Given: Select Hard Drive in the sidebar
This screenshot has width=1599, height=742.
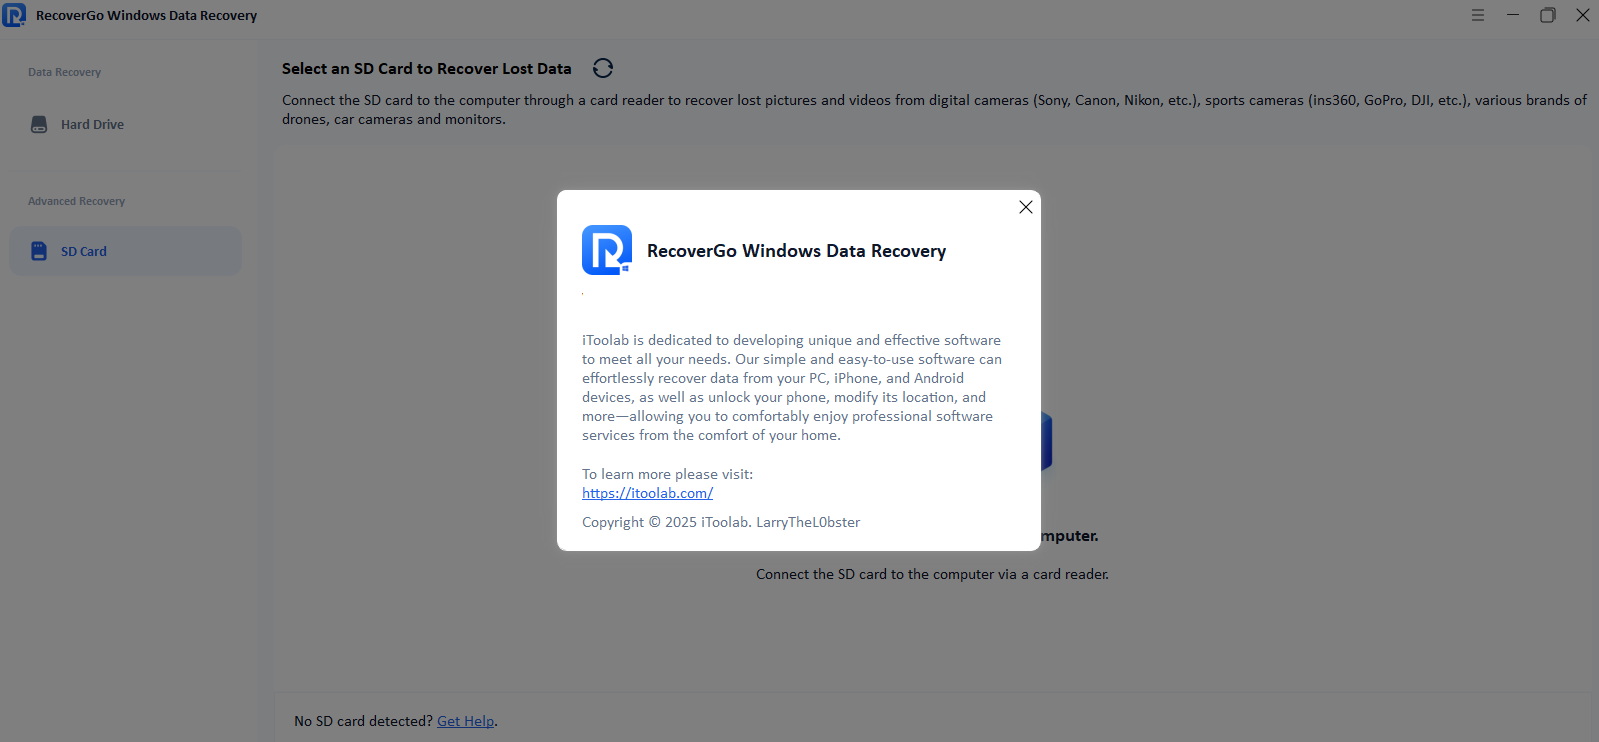Looking at the screenshot, I should pyautogui.click(x=125, y=124).
